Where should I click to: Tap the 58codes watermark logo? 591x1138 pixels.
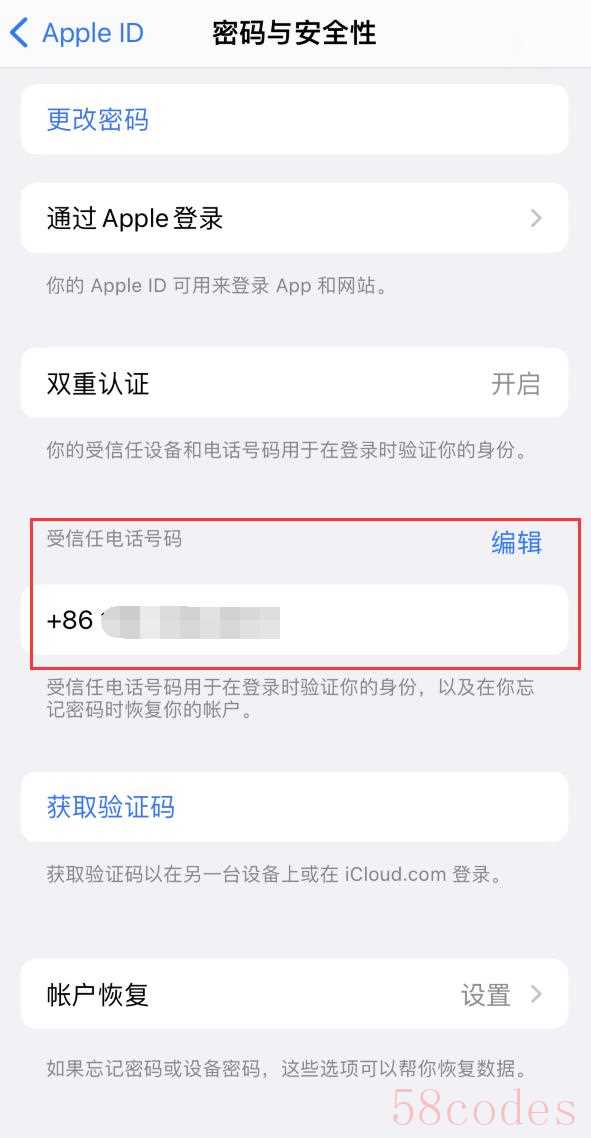pyautogui.click(x=484, y=1108)
